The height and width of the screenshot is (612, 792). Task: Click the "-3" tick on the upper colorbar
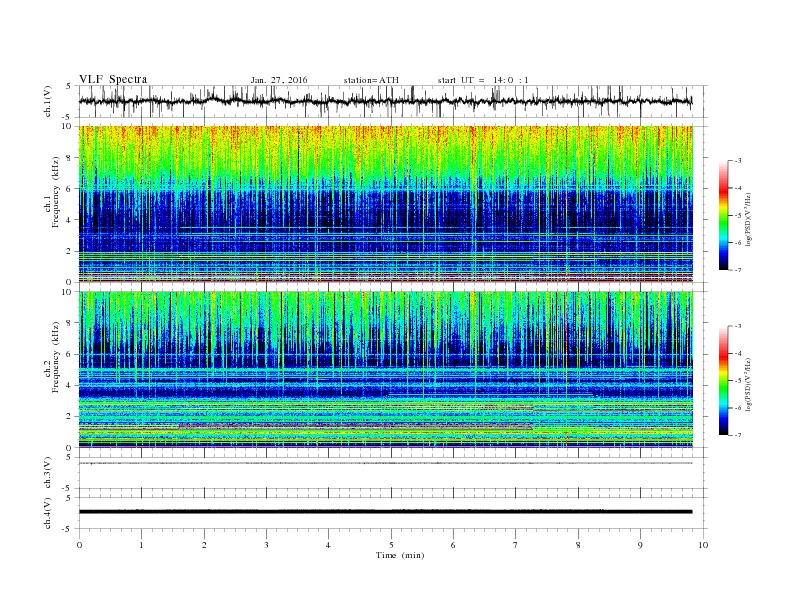(x=737, y=161)
